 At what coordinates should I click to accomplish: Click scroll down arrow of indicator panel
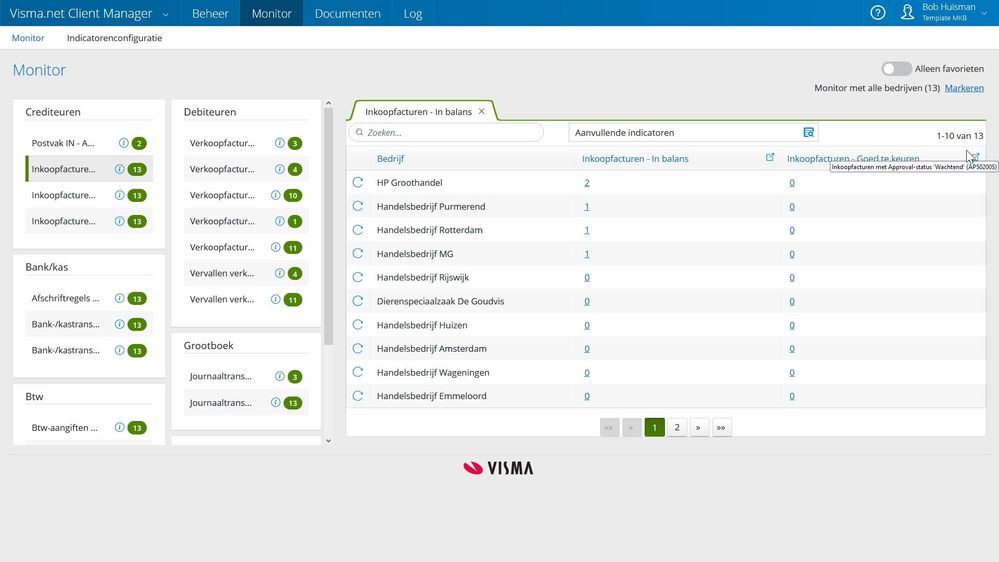[328, 440]
